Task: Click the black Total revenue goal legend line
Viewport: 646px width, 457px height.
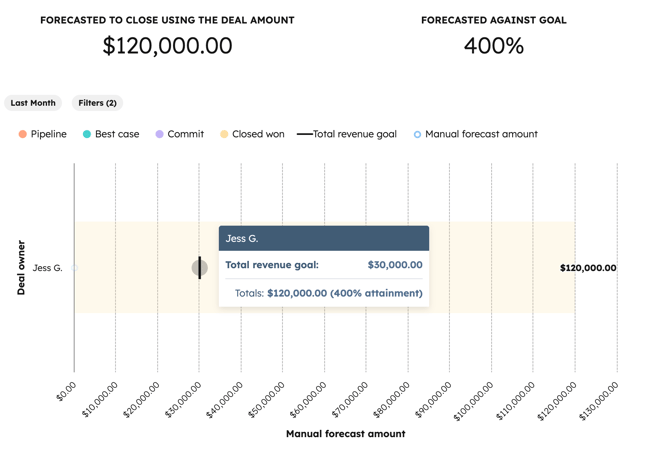Action: pos(304,134)
